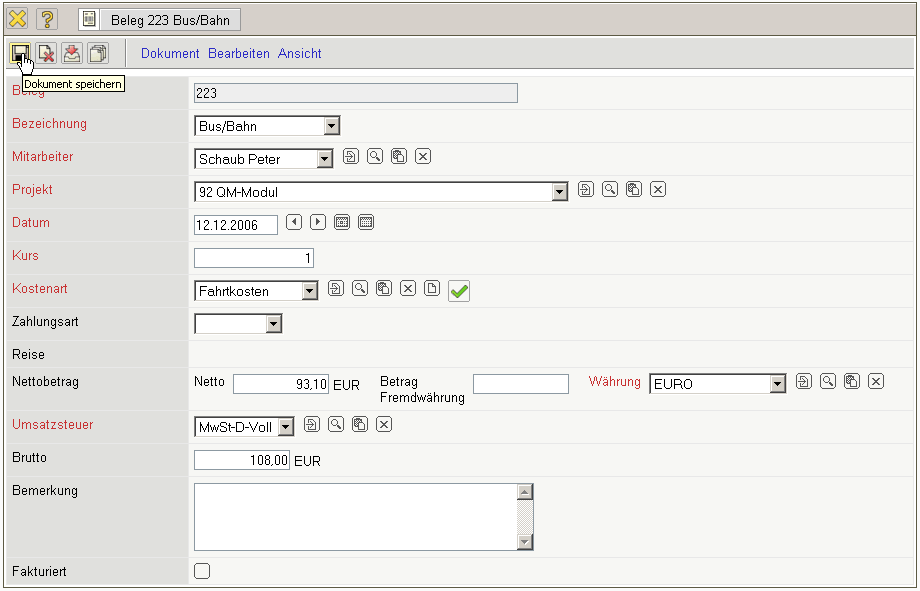This screenshot has height=591, width=920.
Task: Expand the empty Zahlungsart dropdown
Action: tap(273, 323)
